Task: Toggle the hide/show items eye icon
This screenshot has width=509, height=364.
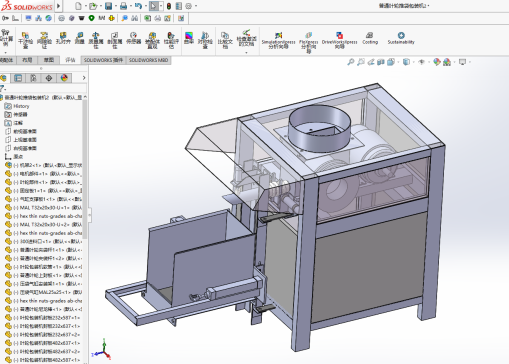Action: coord(421,62)
